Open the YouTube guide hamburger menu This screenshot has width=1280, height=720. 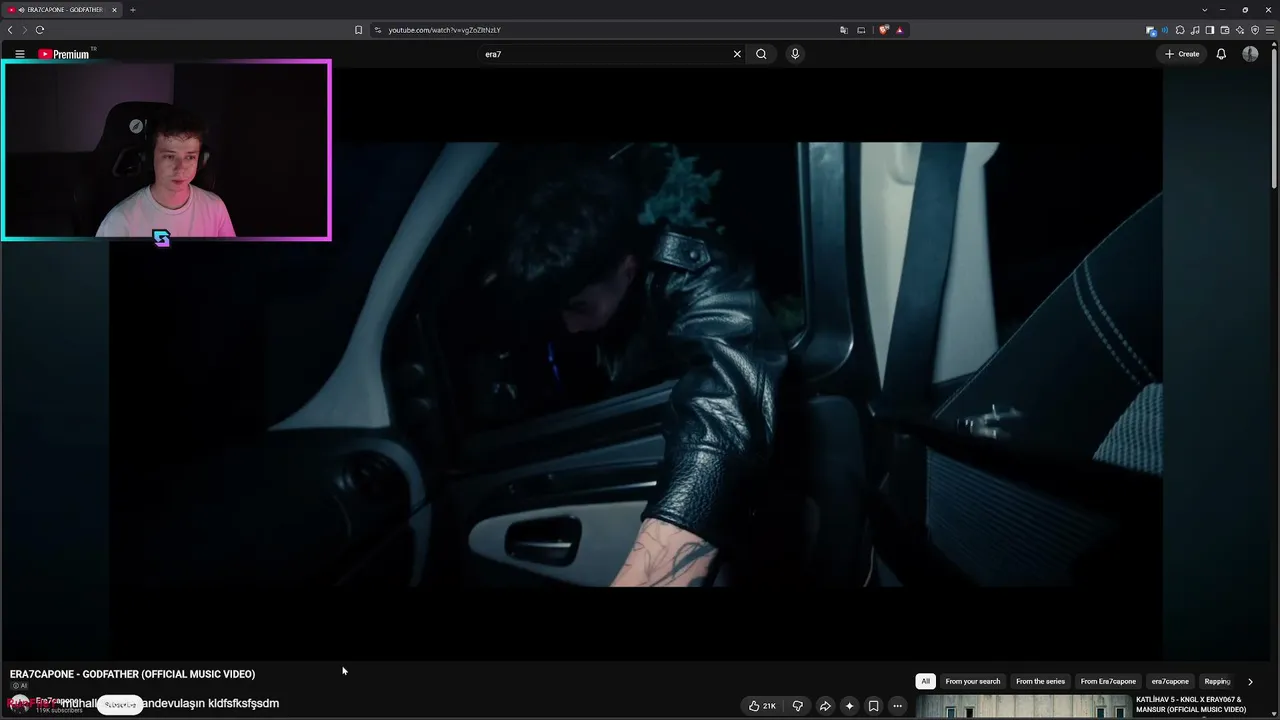point(19,54)
